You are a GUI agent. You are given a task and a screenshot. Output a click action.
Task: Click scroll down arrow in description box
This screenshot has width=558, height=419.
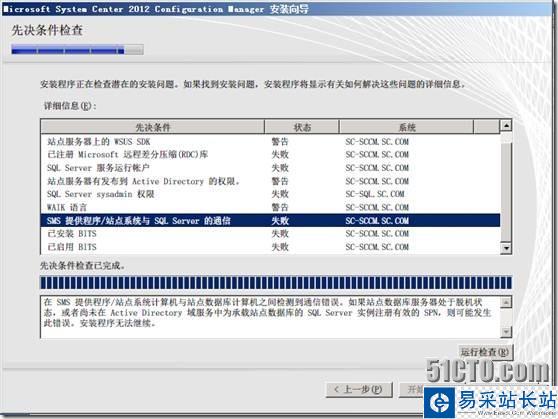506,332
